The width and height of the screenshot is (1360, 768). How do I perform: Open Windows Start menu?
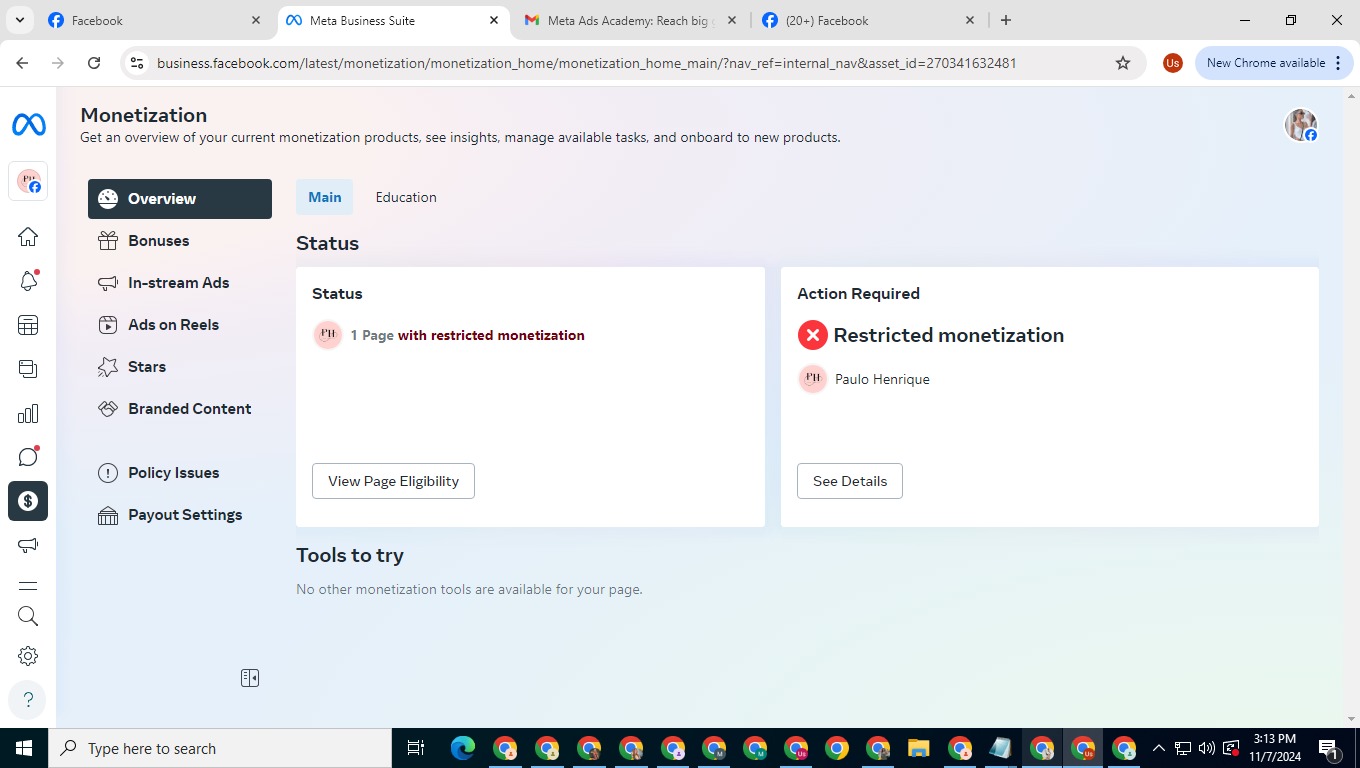tap(24, 748)
